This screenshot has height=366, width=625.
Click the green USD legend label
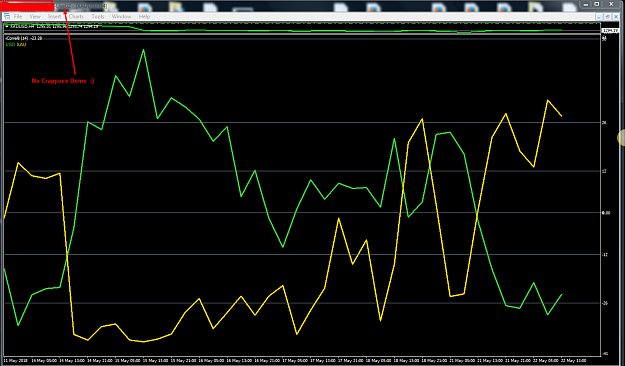pos(10,44)
